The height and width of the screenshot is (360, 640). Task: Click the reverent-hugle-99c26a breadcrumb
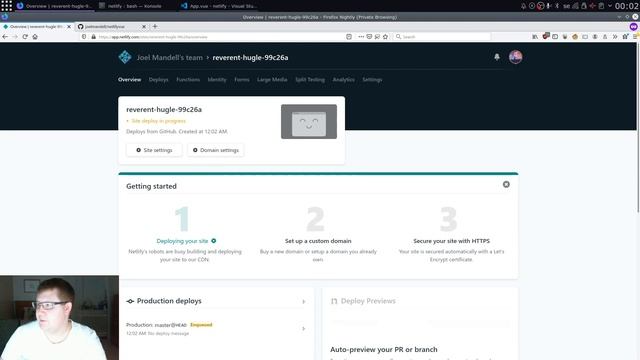(x=250, y=58)
